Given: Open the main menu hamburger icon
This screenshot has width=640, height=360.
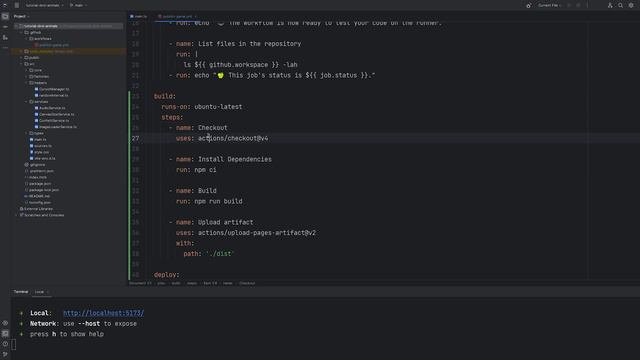Looking at the screenshot, I should (17, 5).
